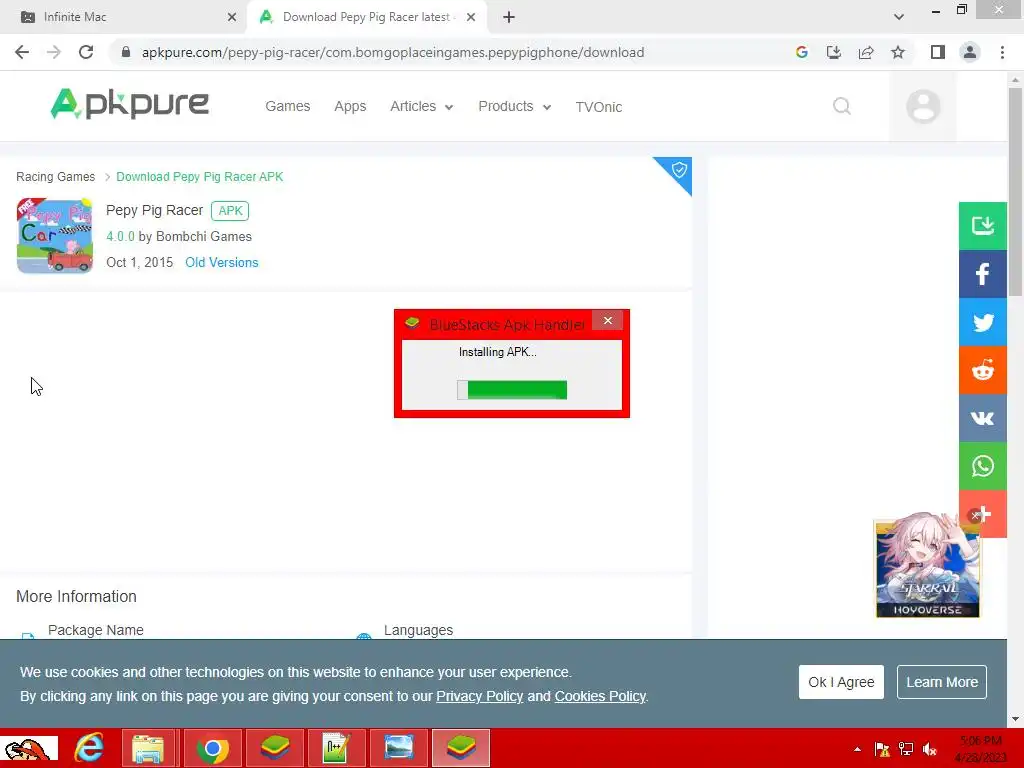1024x768 pixels.
Task: Click the green download share button
Action: [x=982, y=226]
